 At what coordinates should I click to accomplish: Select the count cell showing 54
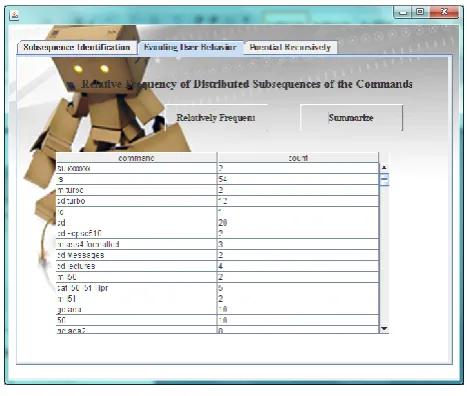(x=298, y=179)
